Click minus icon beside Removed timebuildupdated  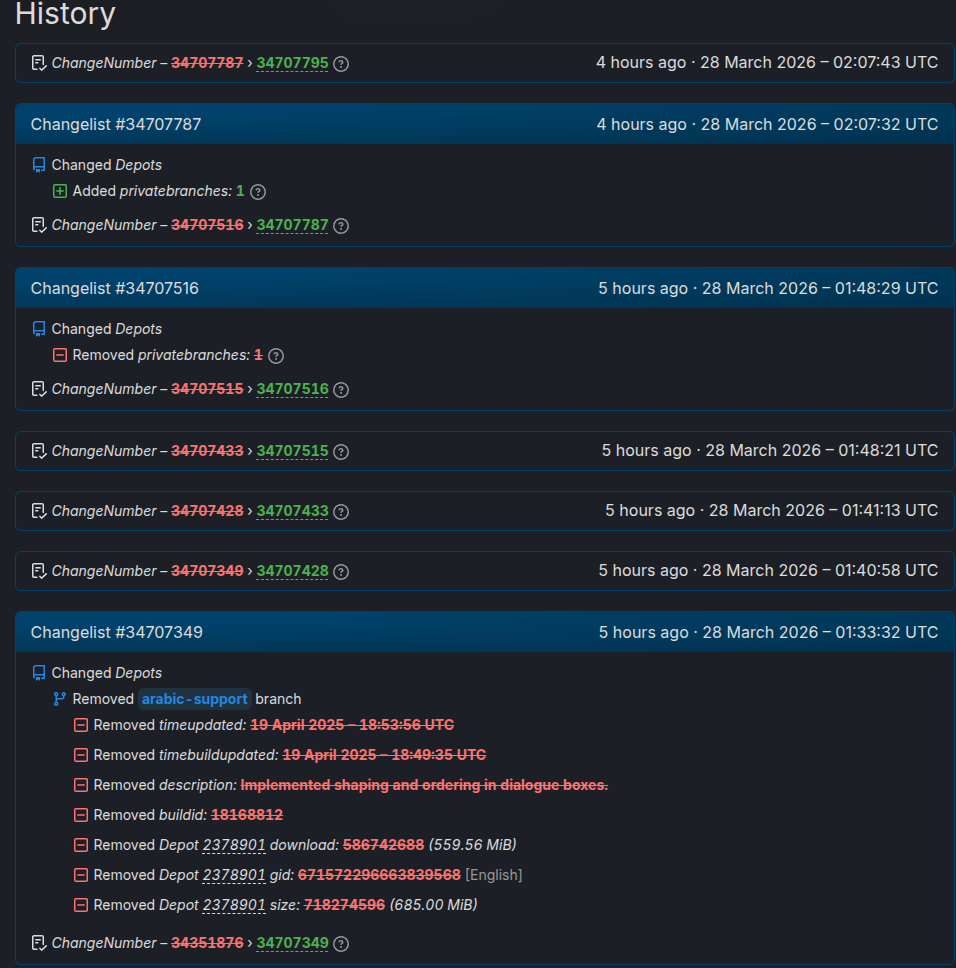pyautogui.click(x=81, y=755)
